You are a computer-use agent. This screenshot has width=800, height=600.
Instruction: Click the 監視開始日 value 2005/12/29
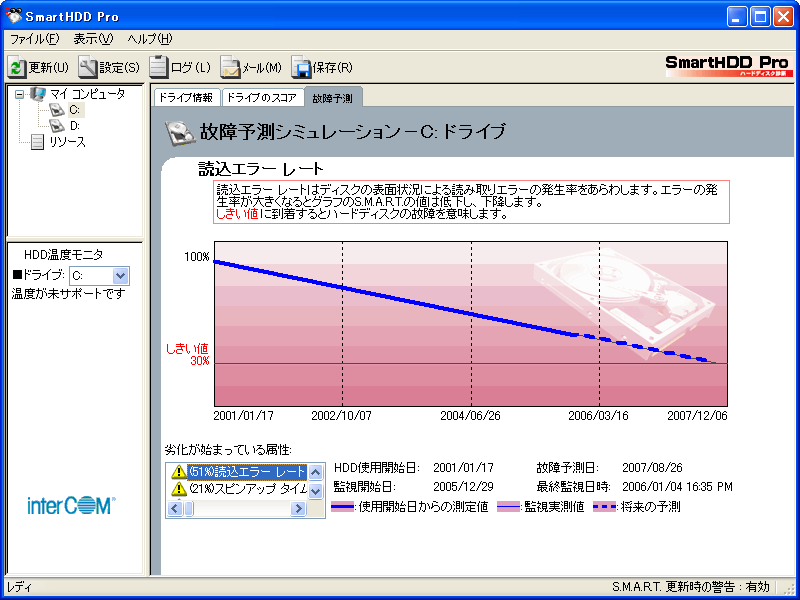coord(463,487)
